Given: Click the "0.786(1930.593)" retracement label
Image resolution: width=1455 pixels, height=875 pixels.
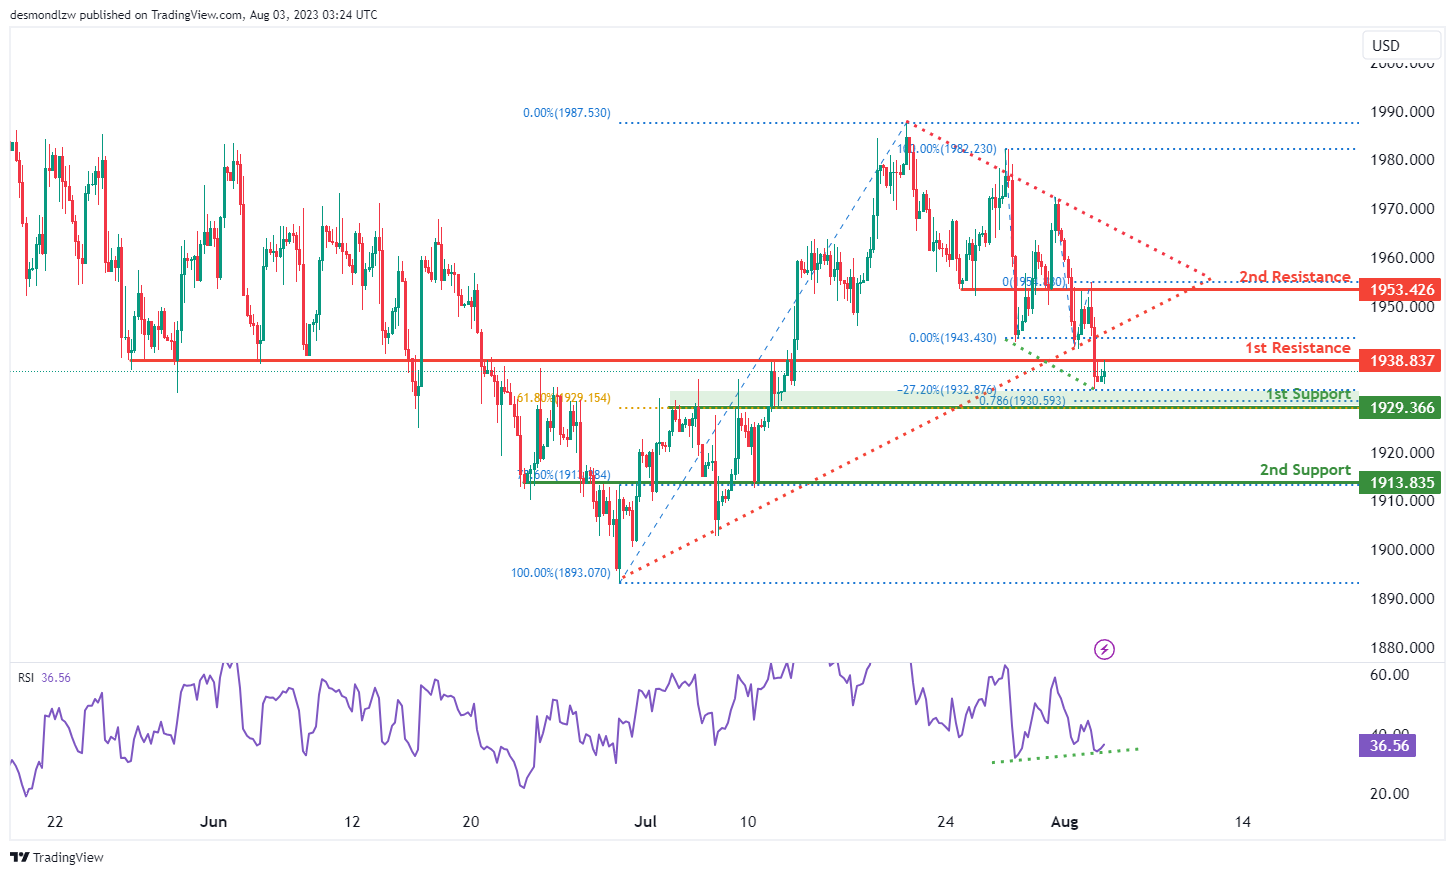Looking at the screenshot, I should 1022,401.
